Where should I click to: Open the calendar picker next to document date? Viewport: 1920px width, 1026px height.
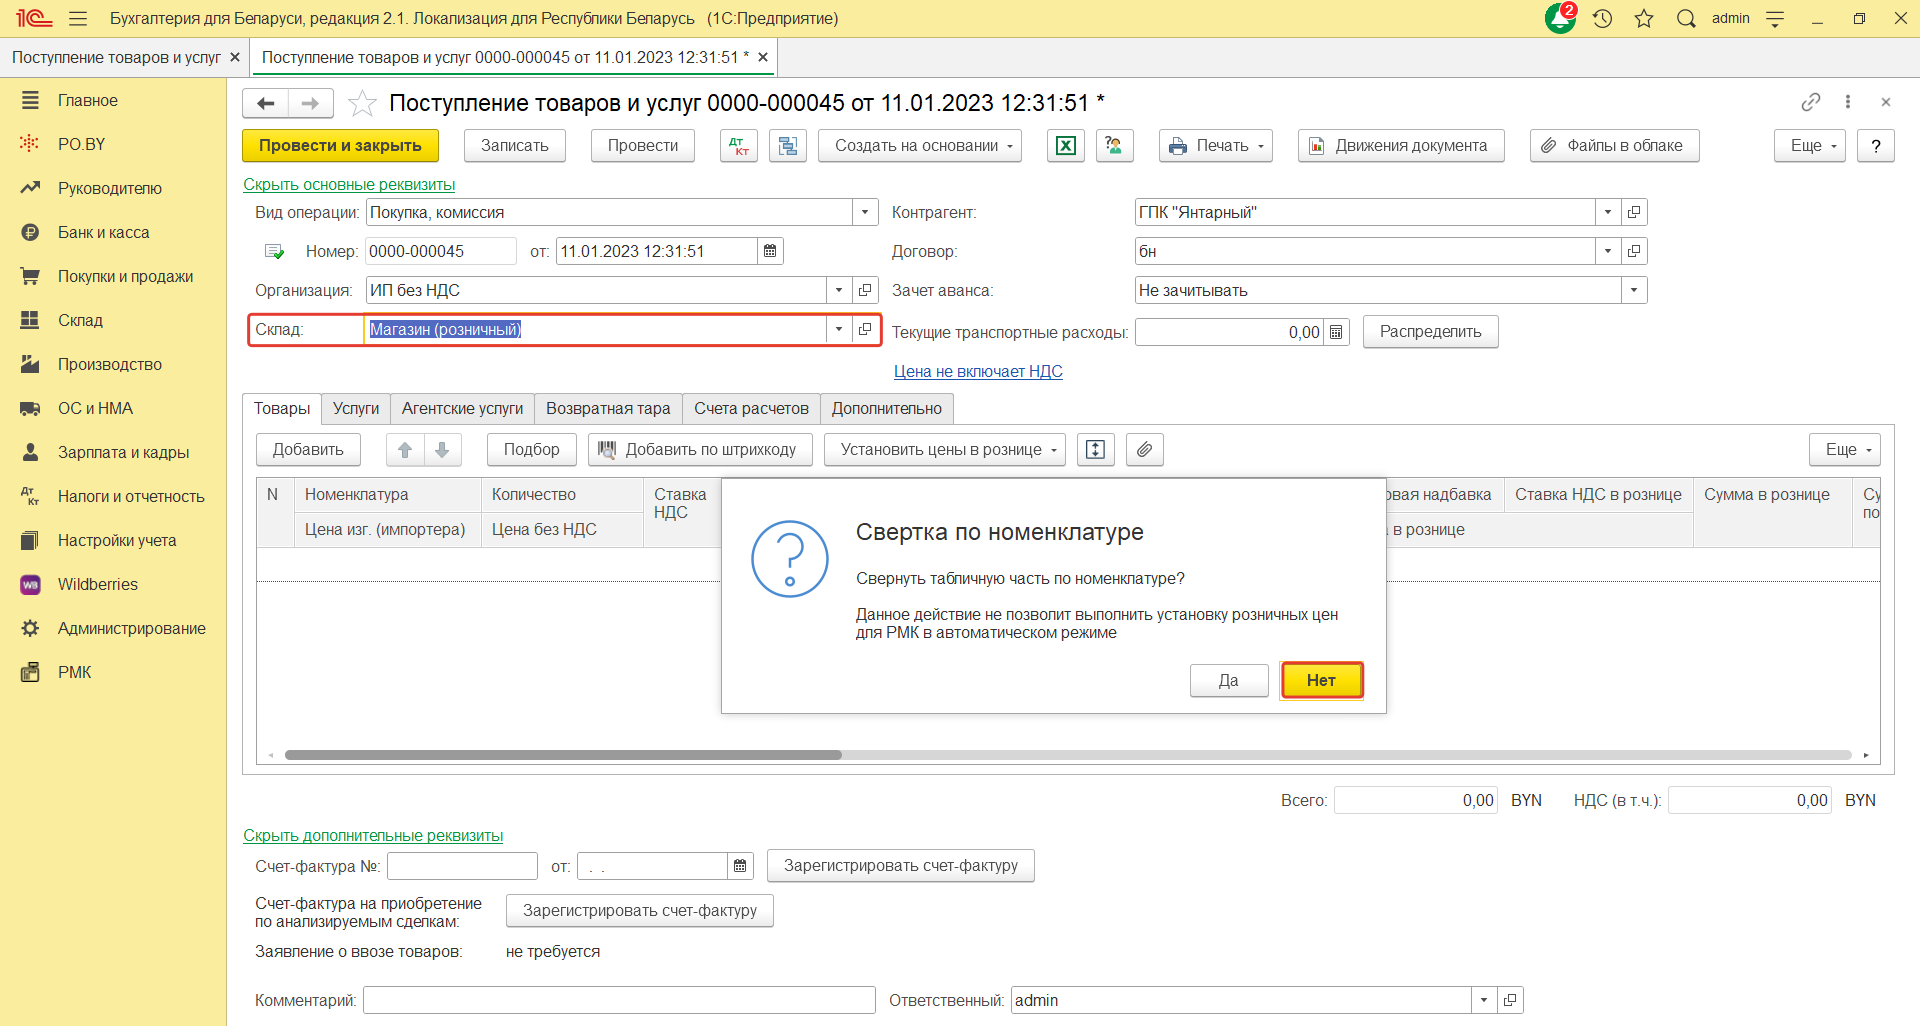770,251
